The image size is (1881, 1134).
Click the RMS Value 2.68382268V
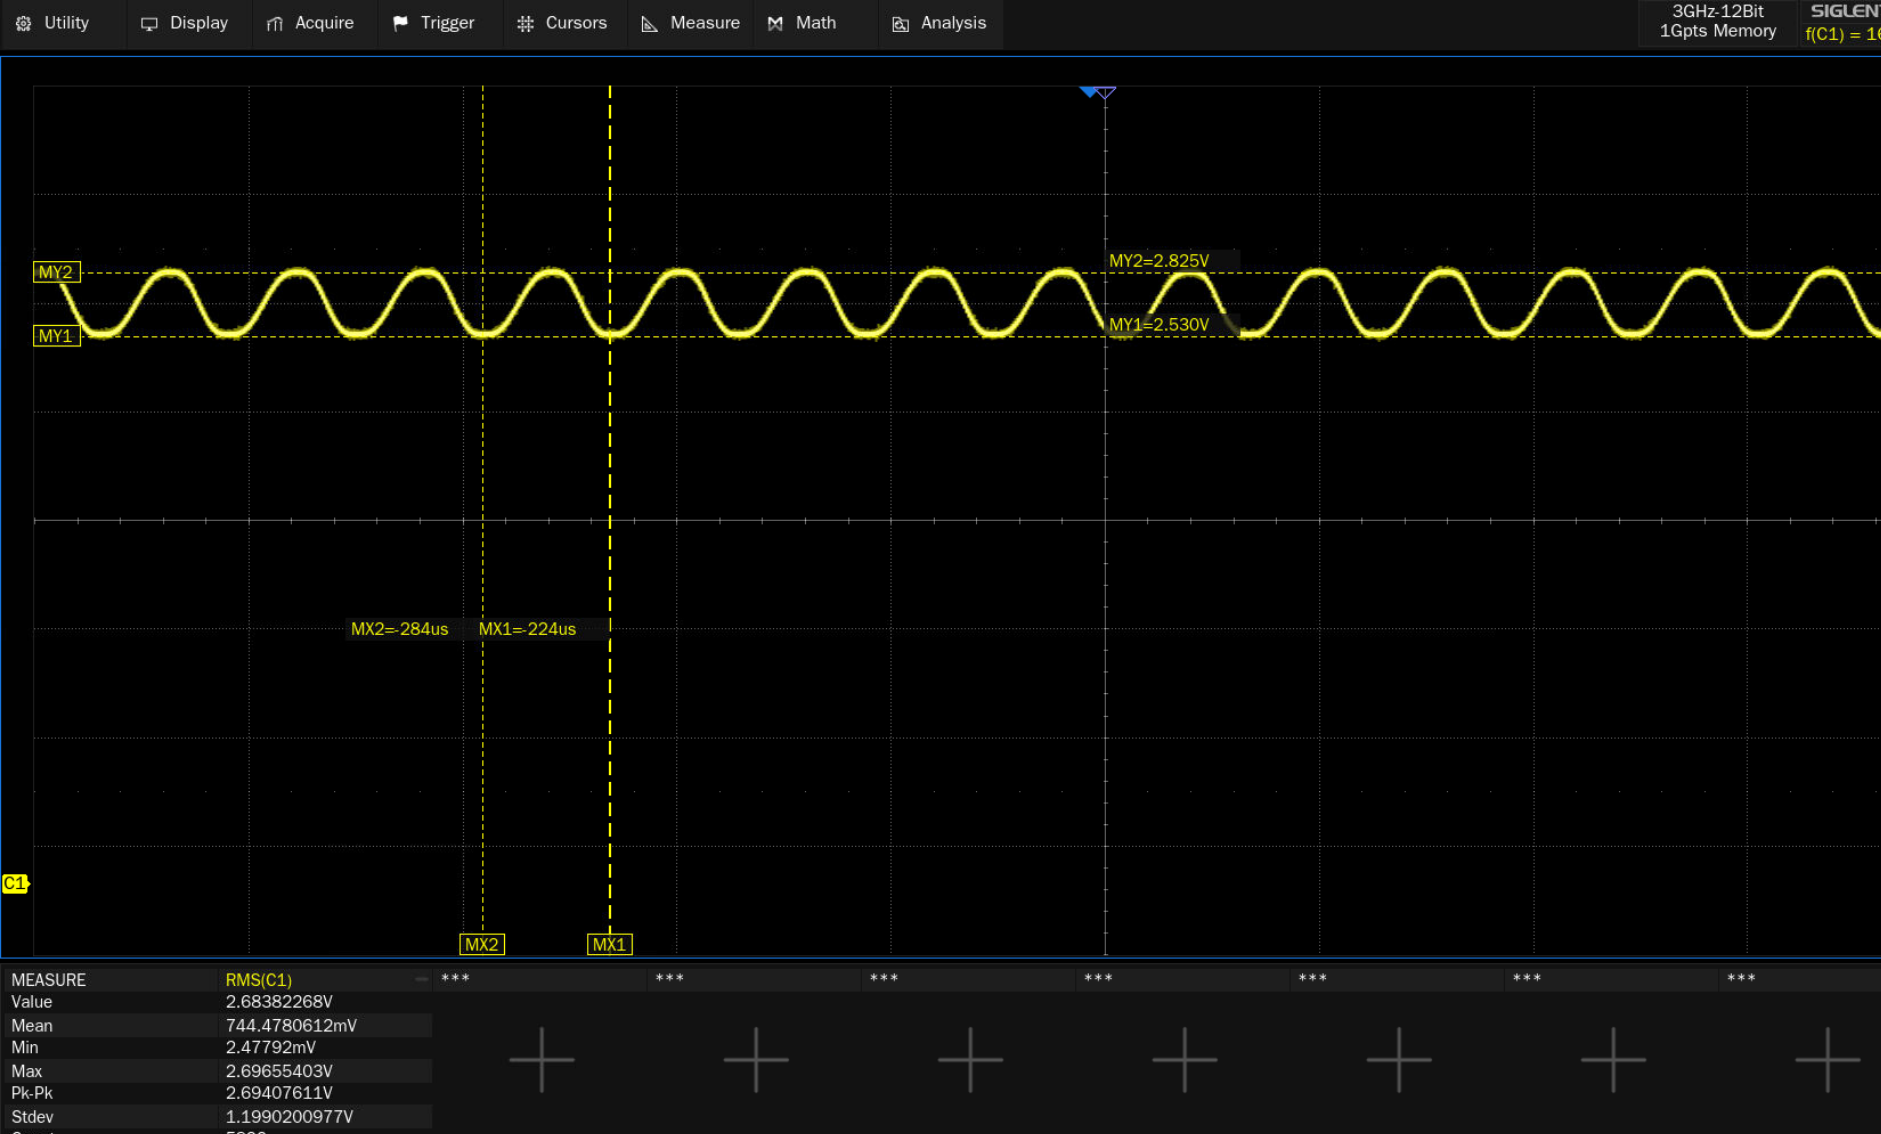pyautogui.click(x=279, y=1002)
